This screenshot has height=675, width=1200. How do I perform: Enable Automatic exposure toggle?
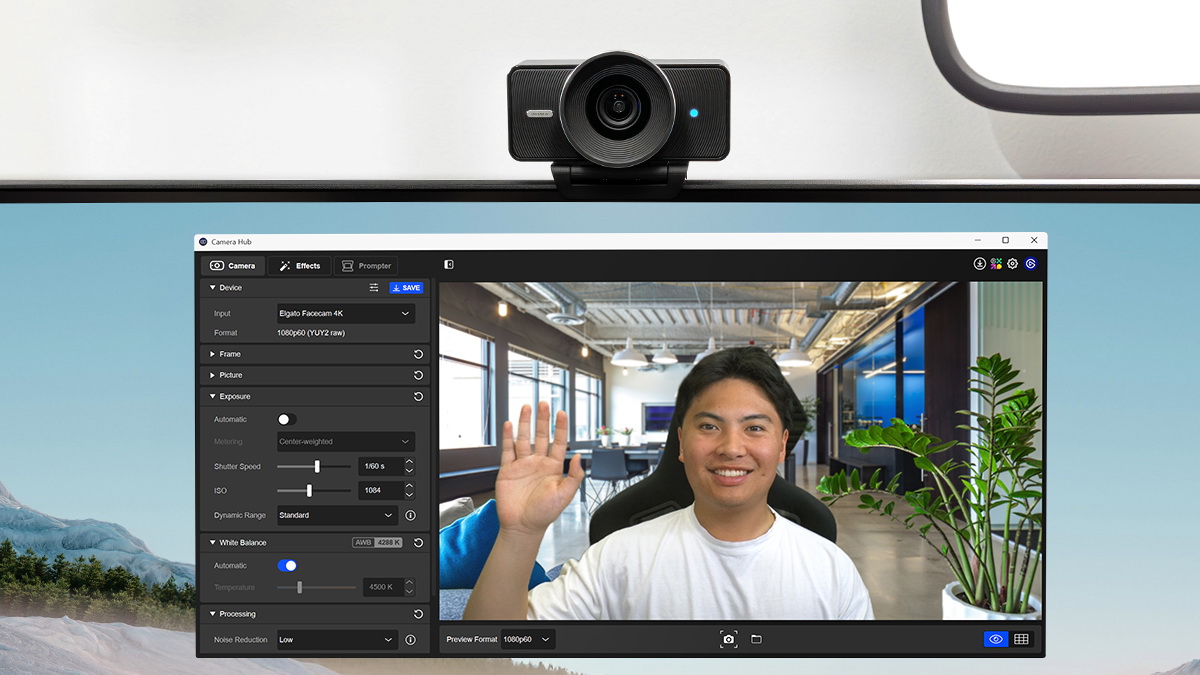[x=287, y=420]
